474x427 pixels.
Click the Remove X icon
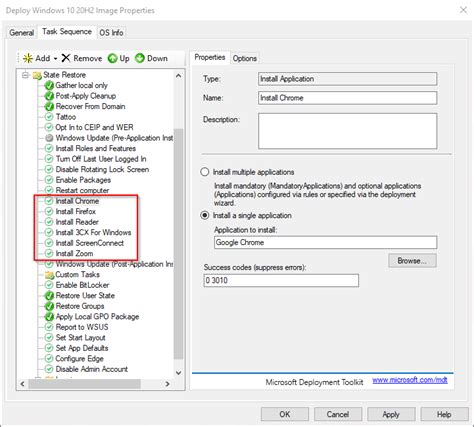66,58
